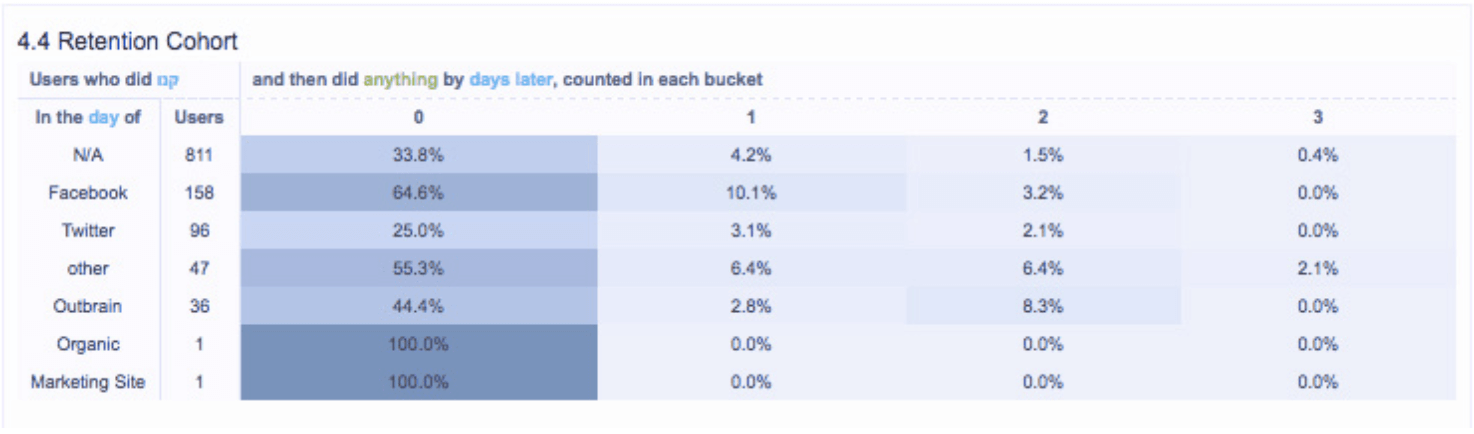Image resolution: width=1474 pixels, height=434 pixels.
Task: Click the 100.0% Organic day 0 cell
Action: click(418, 344)
